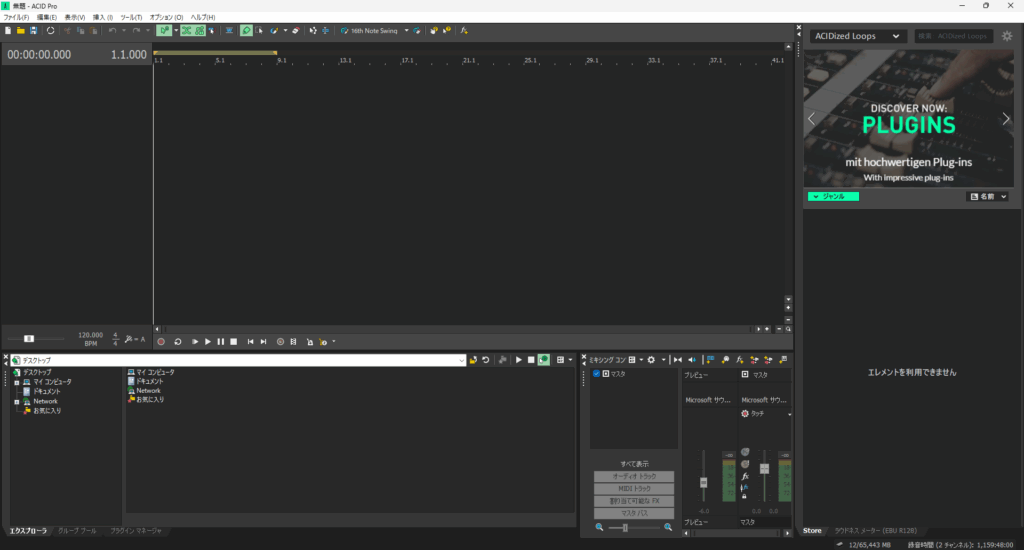This screenshot has width=1024, height=550.
Task: Click the Store settings gear icon
Action: (x=1007, y=36)
